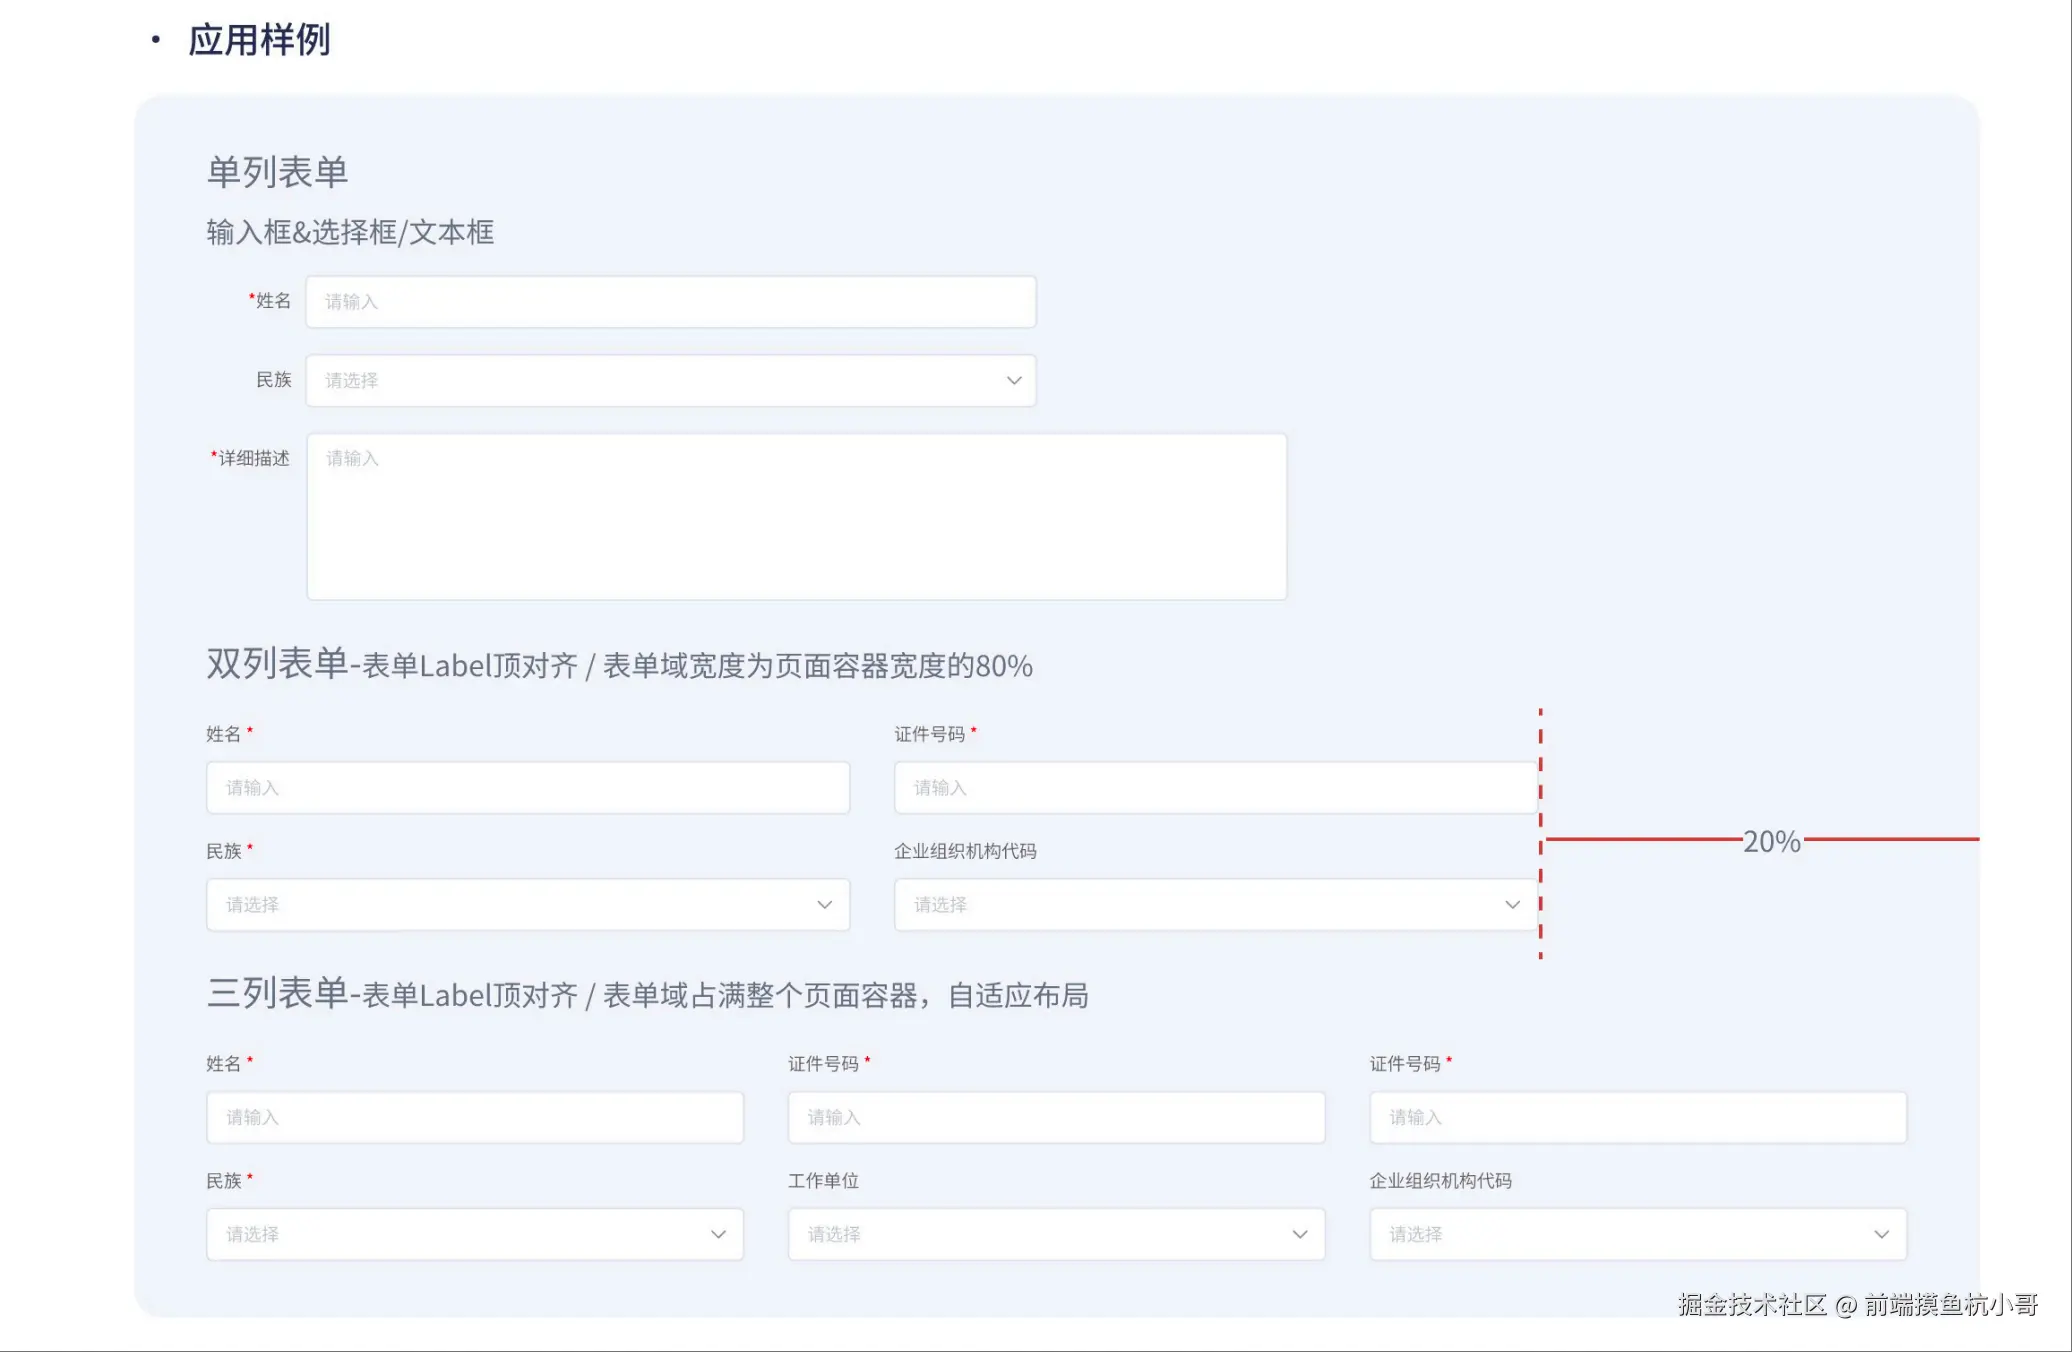Click 证件号码 input in two-column form
Viewport: 2072px width, 1352px height.
pyautogui.click(x=1215, y=788)
